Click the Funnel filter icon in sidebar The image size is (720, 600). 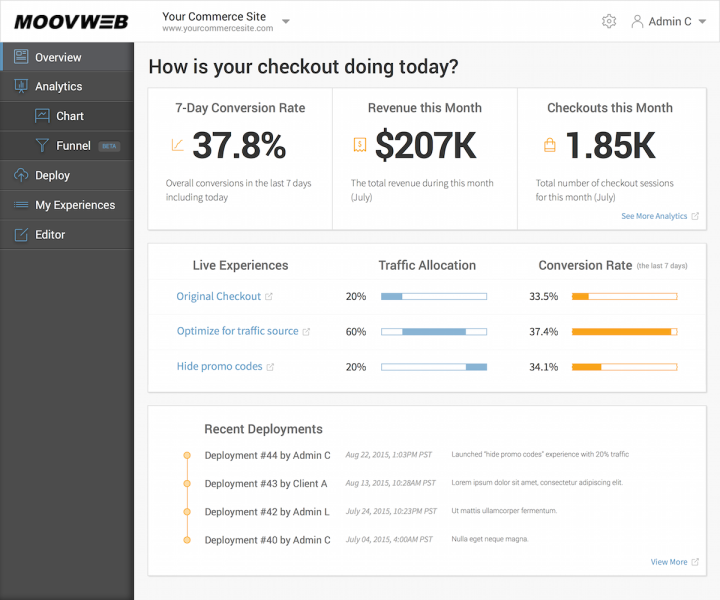(x=42, y=146)
